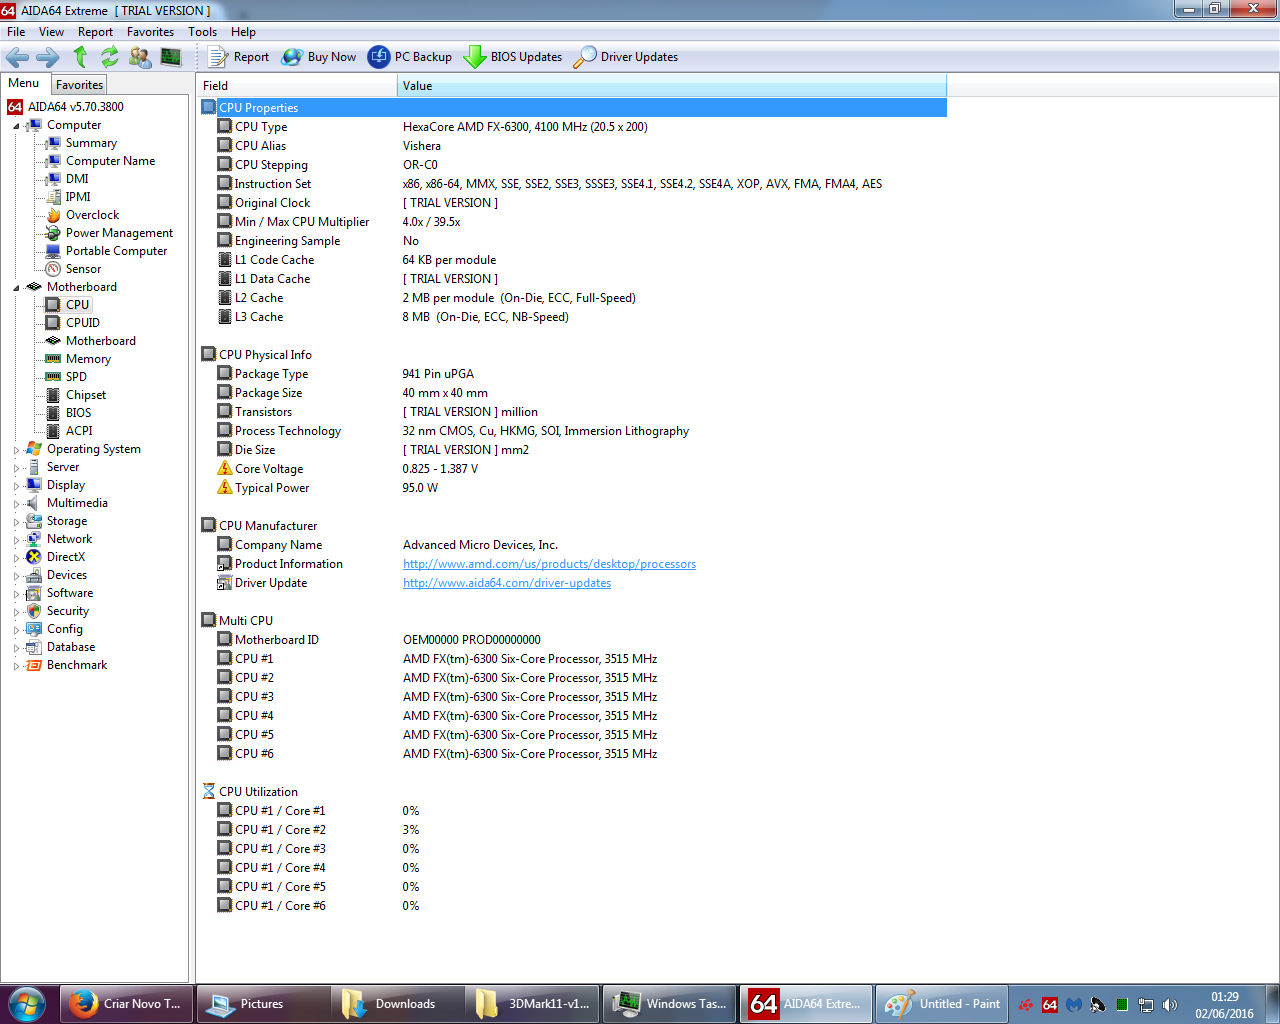Click the Refresh toolbar icon
Viewport: 1280px width, 1024px height.
point(110,57)
